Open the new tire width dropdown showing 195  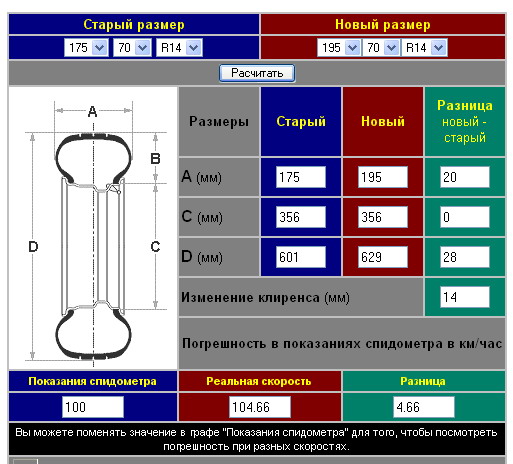pos(339,48)
